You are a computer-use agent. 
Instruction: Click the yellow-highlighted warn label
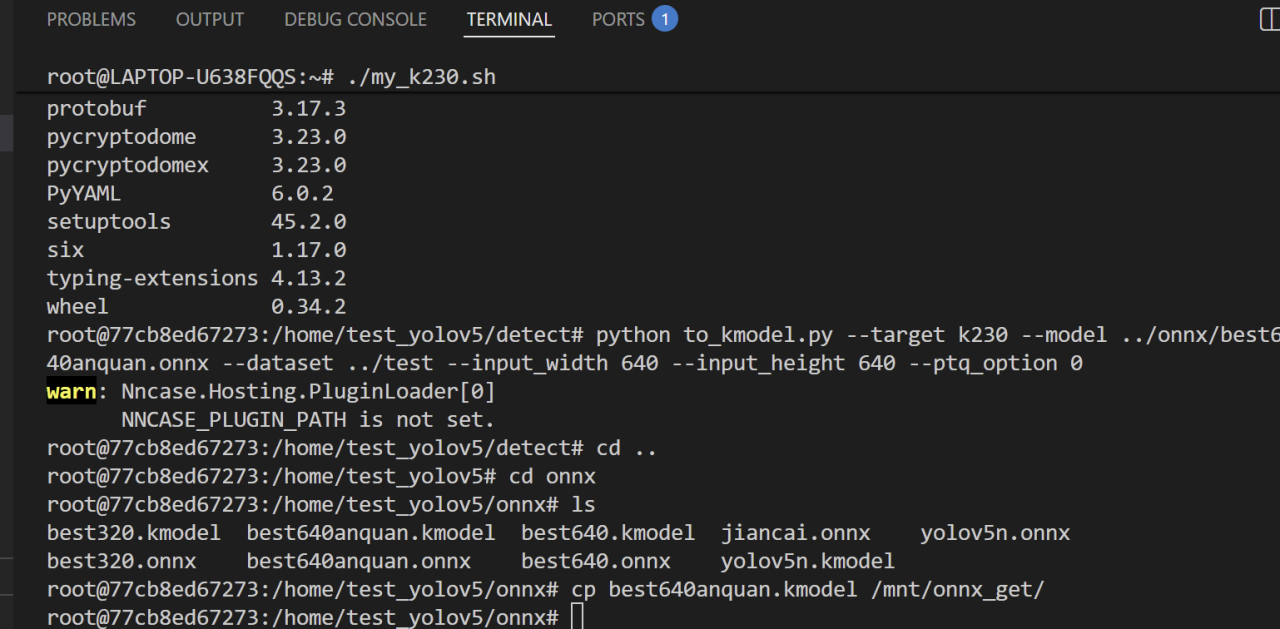click(x=71, y=391)
